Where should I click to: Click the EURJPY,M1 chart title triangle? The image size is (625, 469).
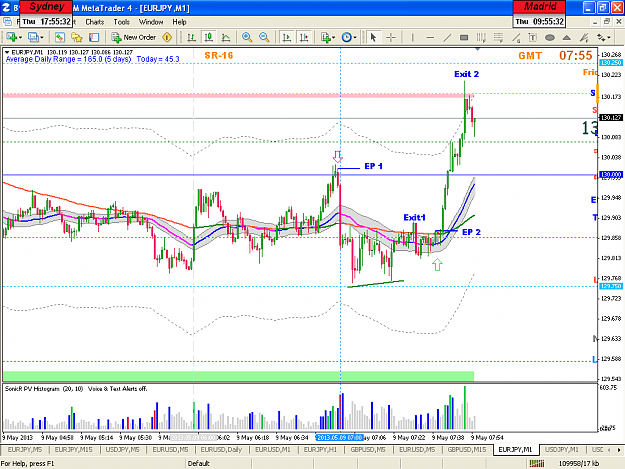[x=7, y=52]
